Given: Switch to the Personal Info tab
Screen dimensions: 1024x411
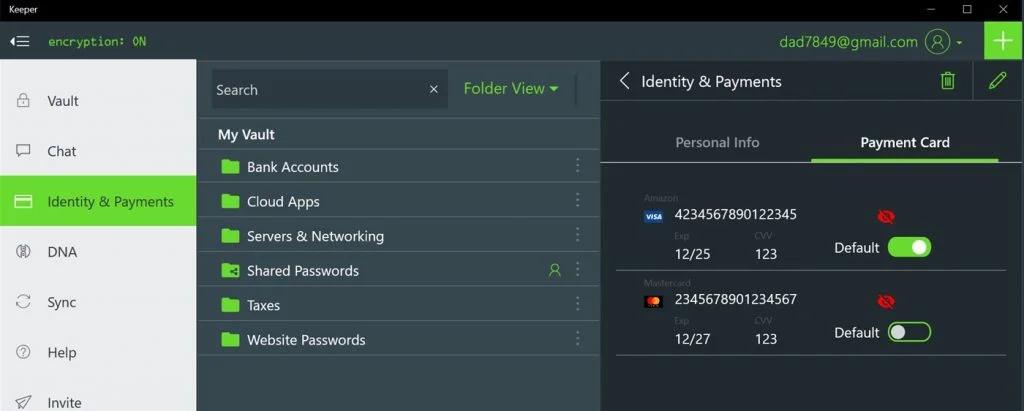Looking at the screenshot, I should (717, 142).
